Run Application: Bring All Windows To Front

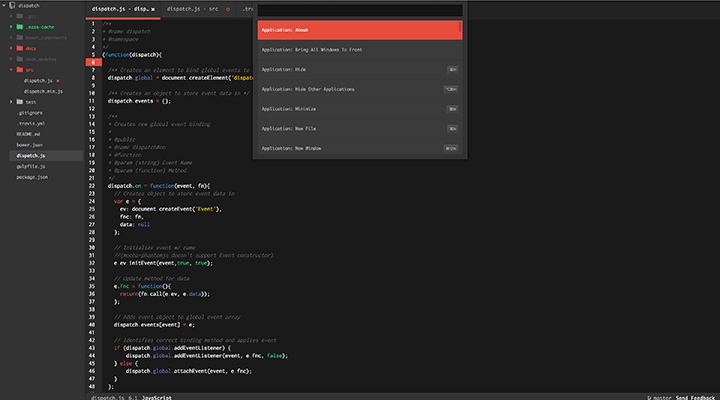(x=360, y=50)
